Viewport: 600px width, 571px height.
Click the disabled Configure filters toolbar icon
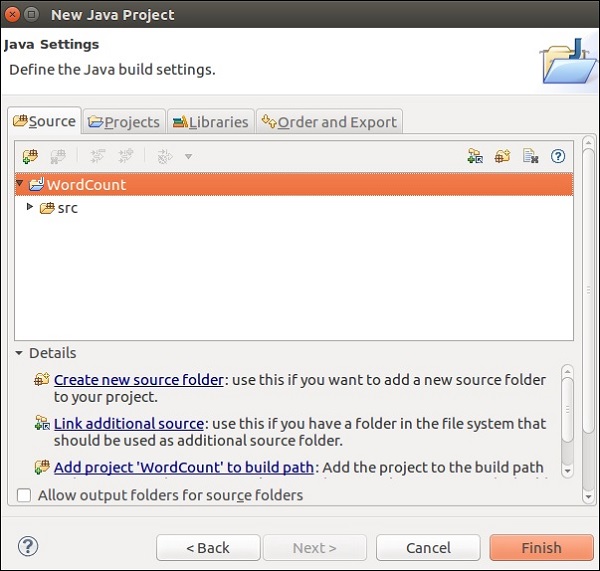pyautogui.click(x=165, y=156)
